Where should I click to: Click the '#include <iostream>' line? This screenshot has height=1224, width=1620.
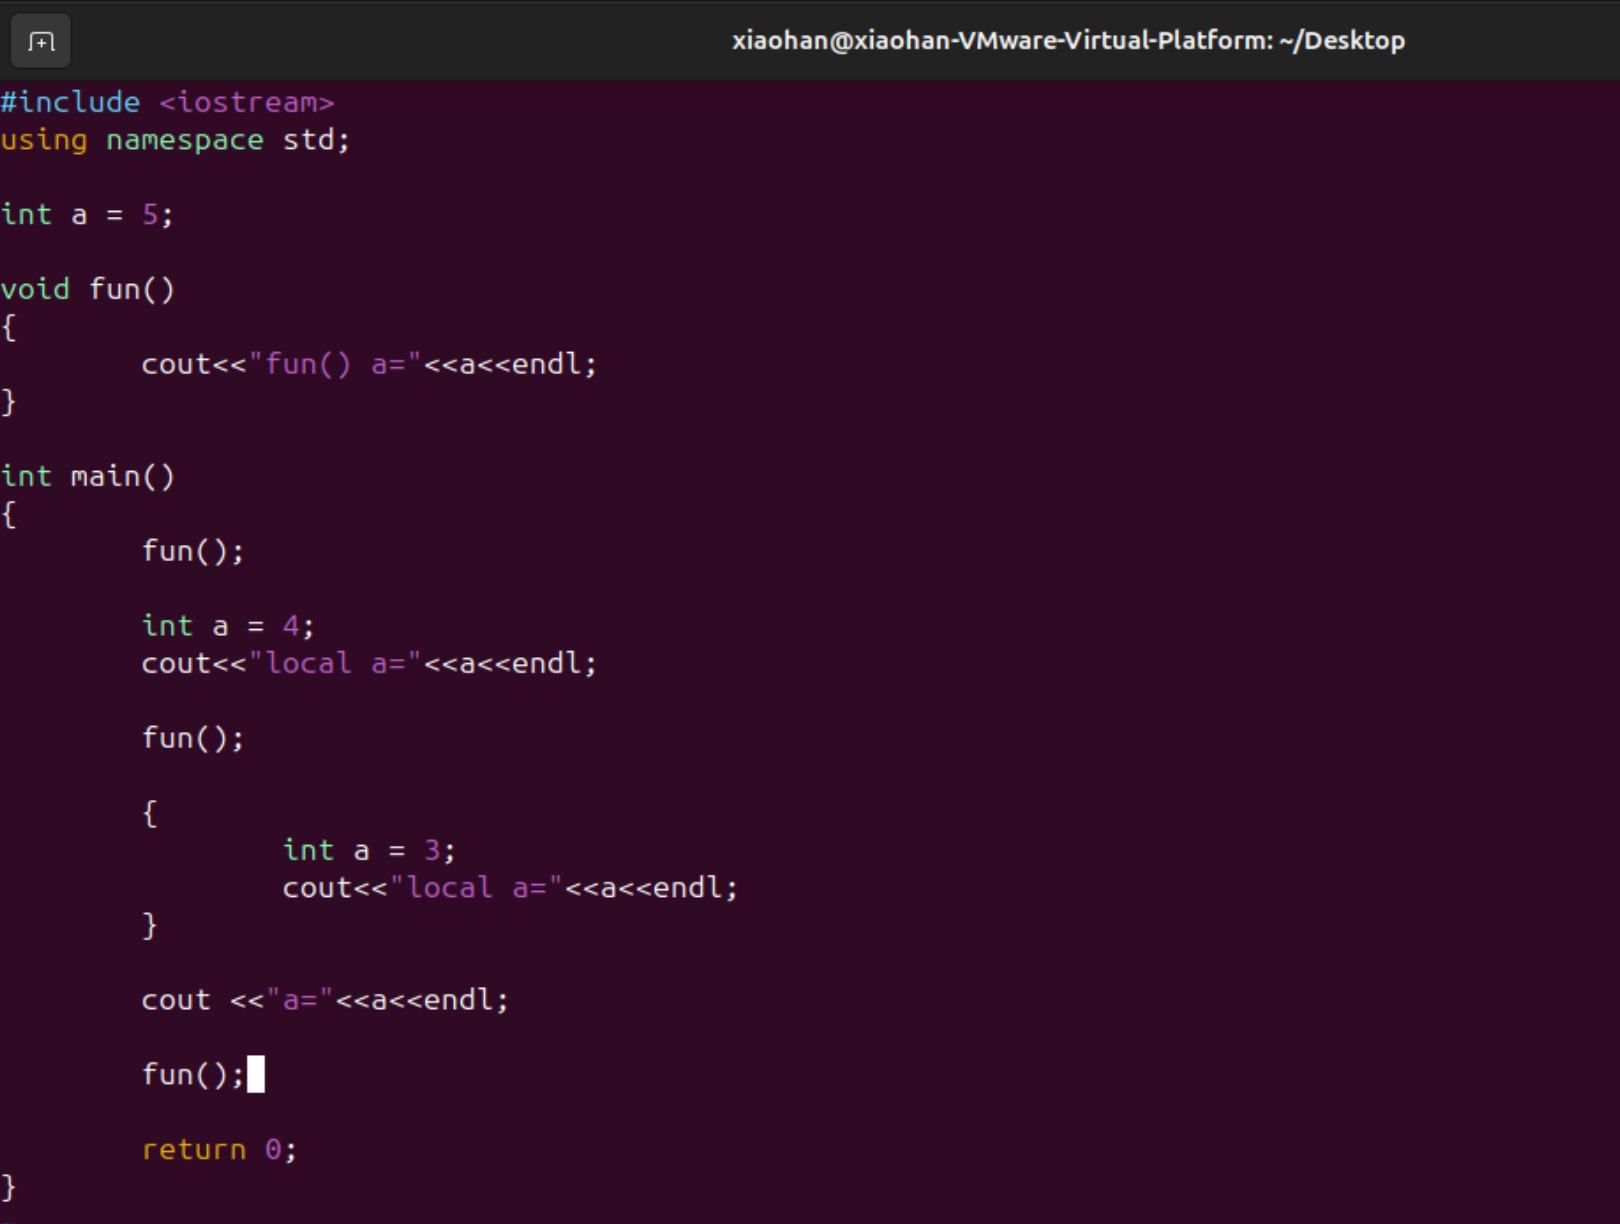point(167,103)
